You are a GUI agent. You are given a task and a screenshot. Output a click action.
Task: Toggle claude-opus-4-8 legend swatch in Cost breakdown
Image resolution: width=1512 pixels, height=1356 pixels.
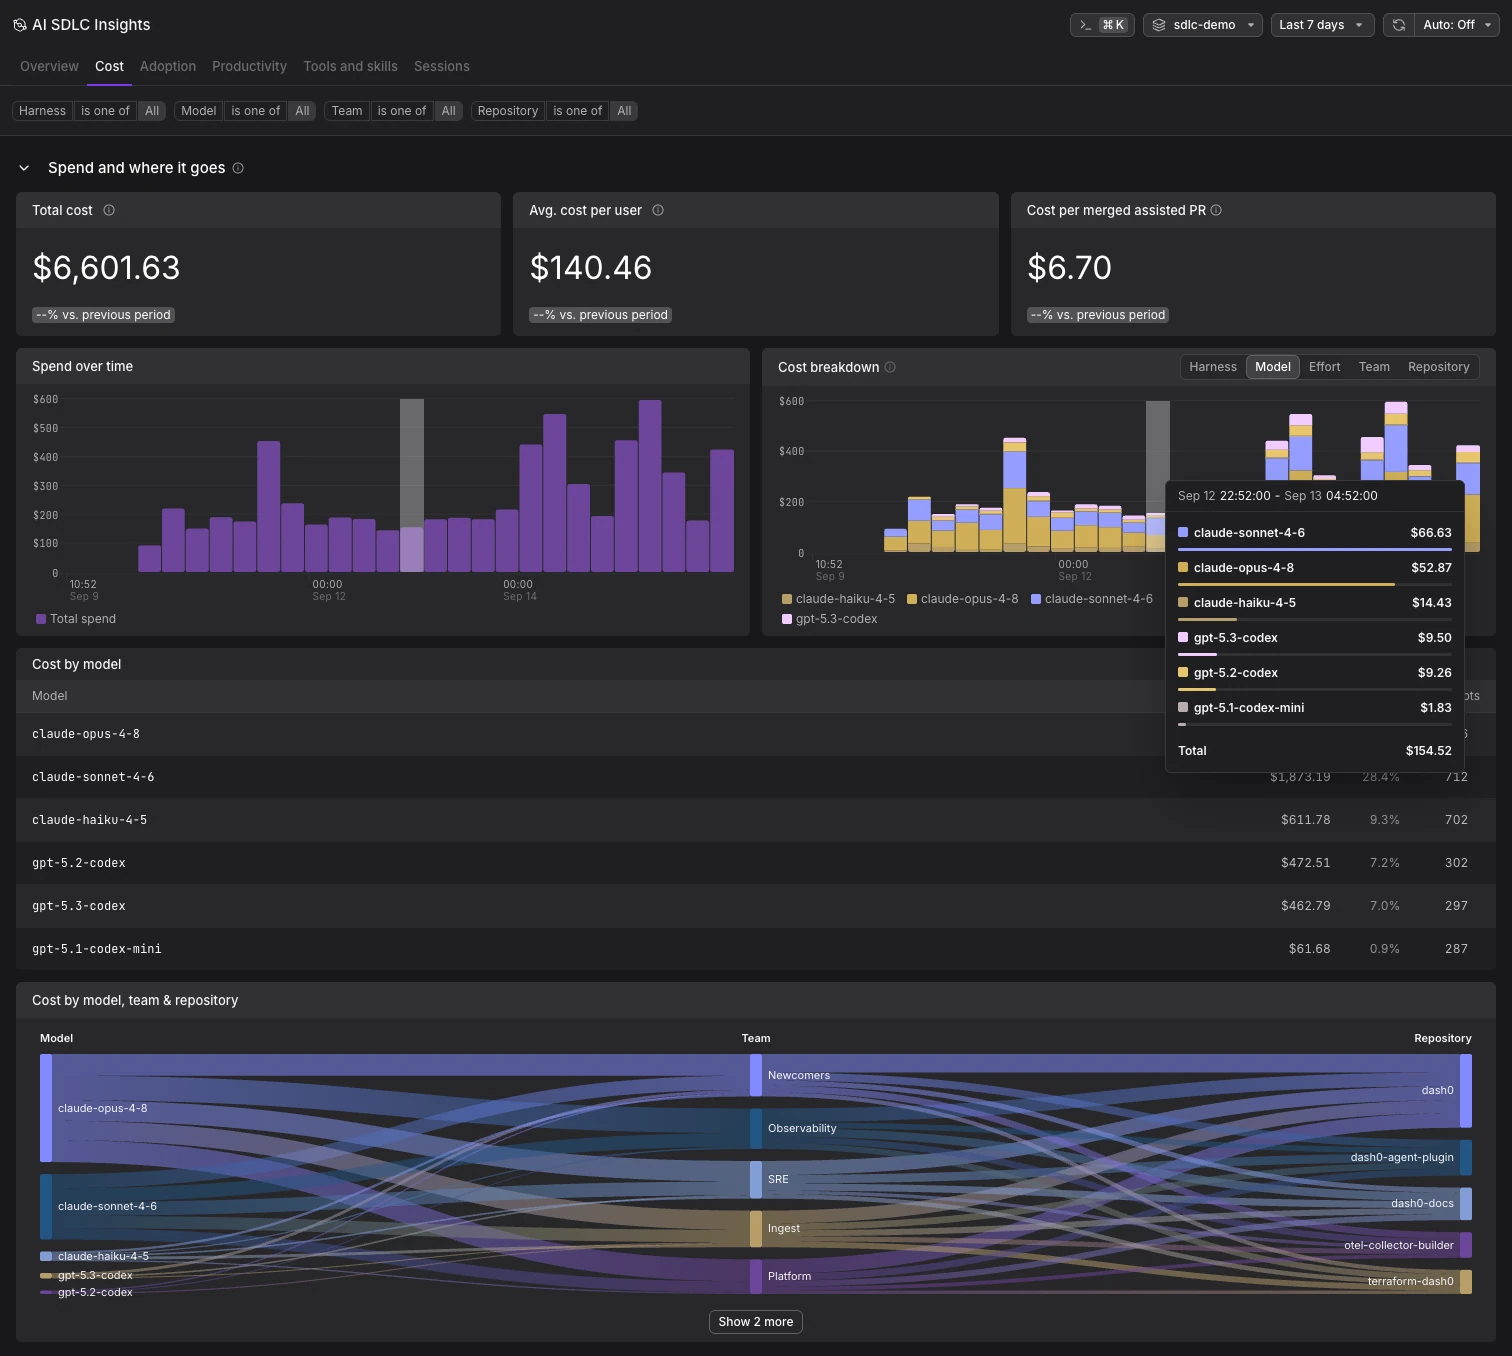pyautogui.click(x=912, y=599)
